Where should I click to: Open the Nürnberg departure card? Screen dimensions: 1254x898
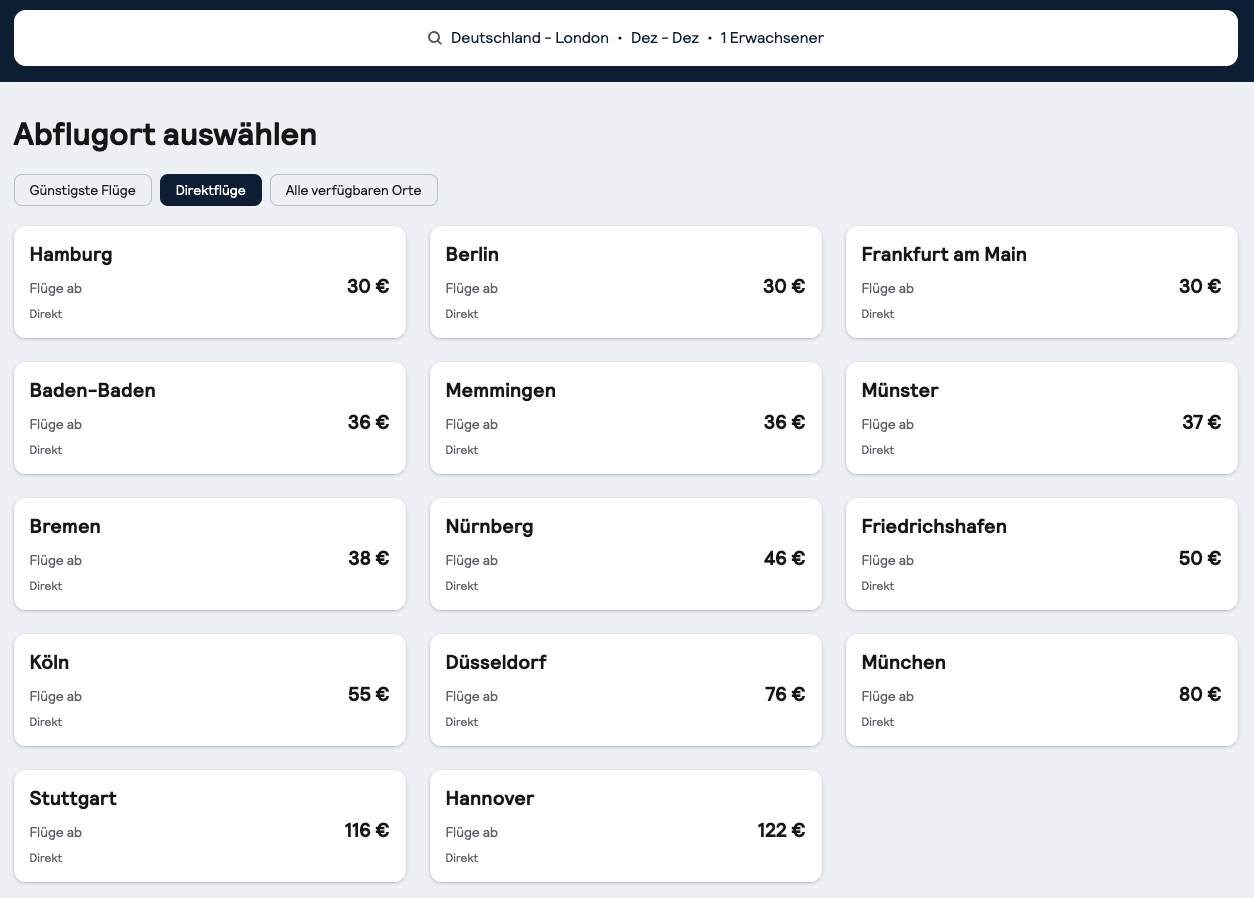tap(625, 554)
